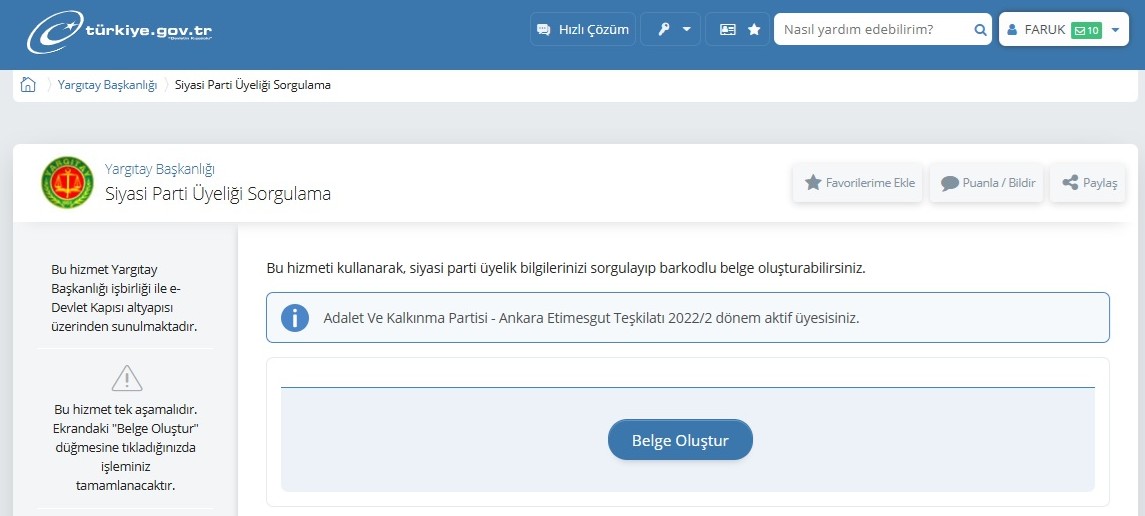Open the green messages badge showing 10

(x=1086, y=30)
